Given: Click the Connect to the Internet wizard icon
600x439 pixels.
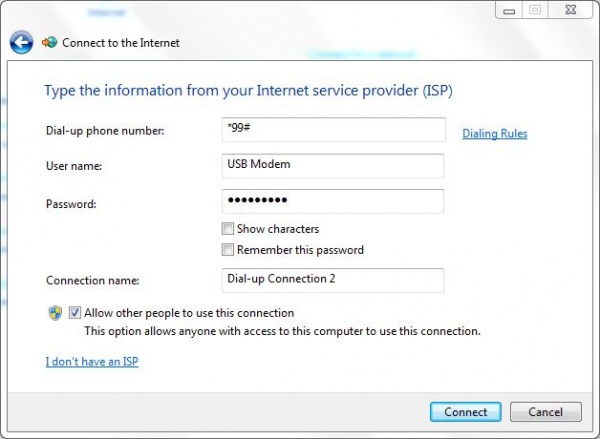Looking at the screenshot, I should click(49, 44).
